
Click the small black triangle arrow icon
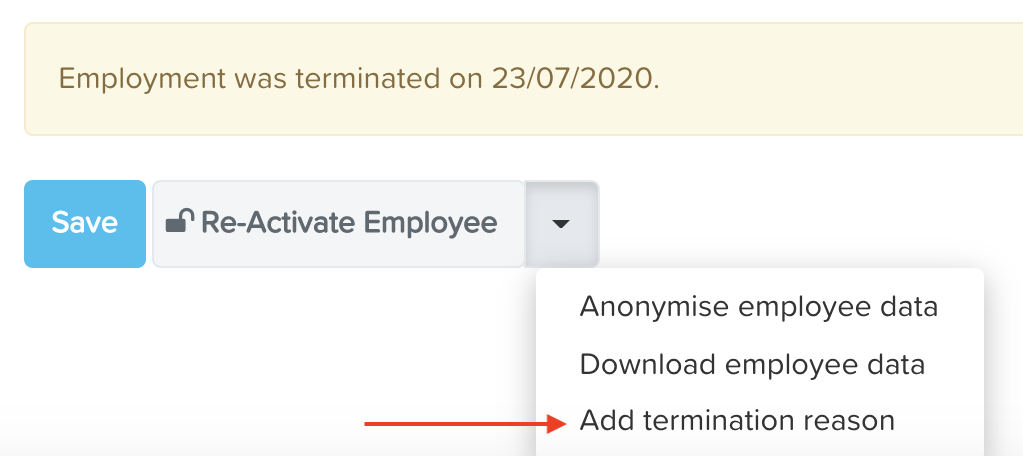pyautogui.click(x=561, y=224)
